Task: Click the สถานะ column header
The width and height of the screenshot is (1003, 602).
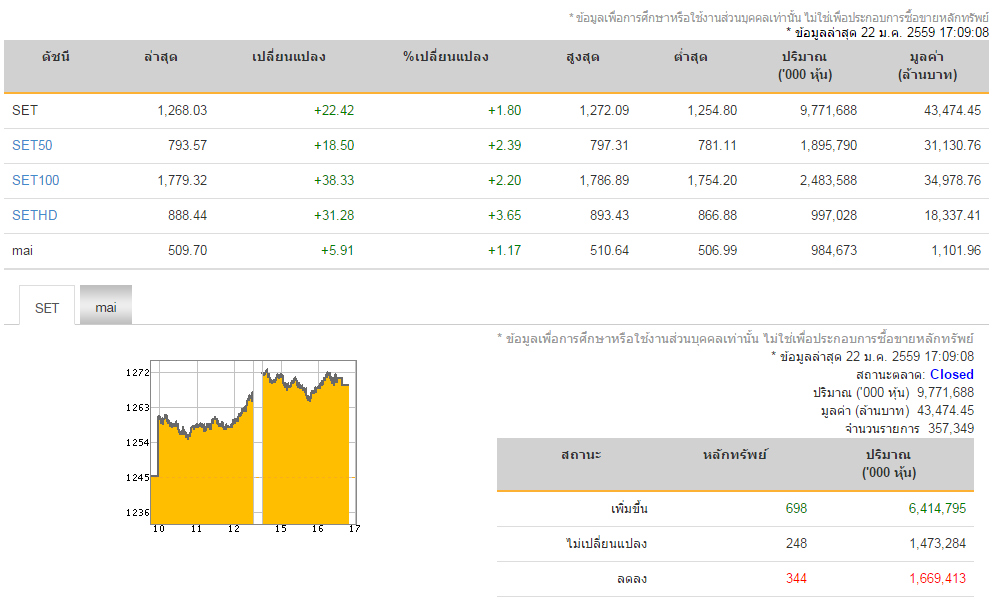Action: 581,455
